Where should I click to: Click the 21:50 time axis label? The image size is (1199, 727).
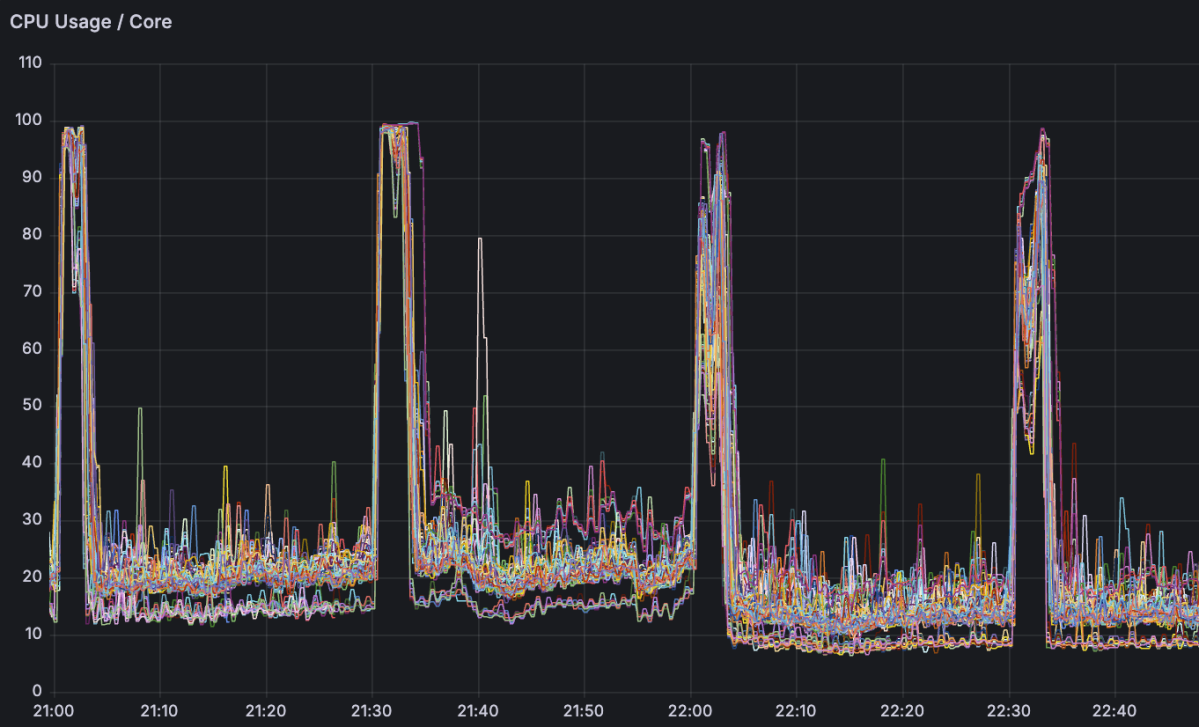click(583, 712)
